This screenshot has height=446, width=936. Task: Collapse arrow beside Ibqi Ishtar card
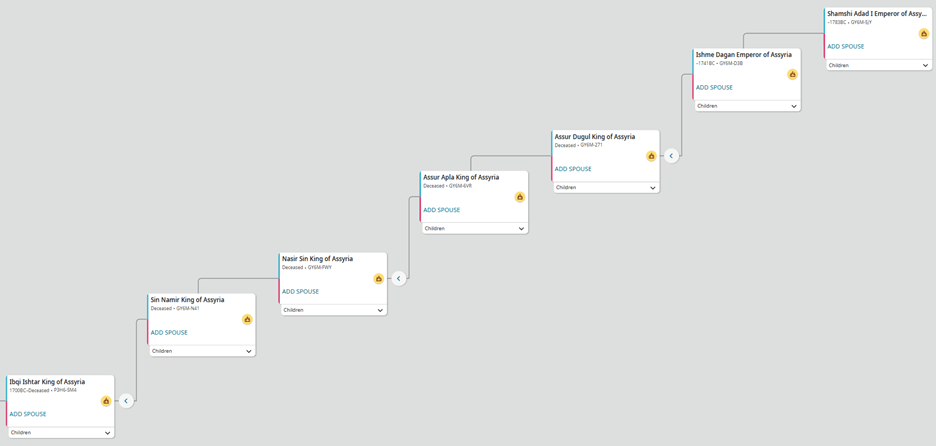coord(126,401)
